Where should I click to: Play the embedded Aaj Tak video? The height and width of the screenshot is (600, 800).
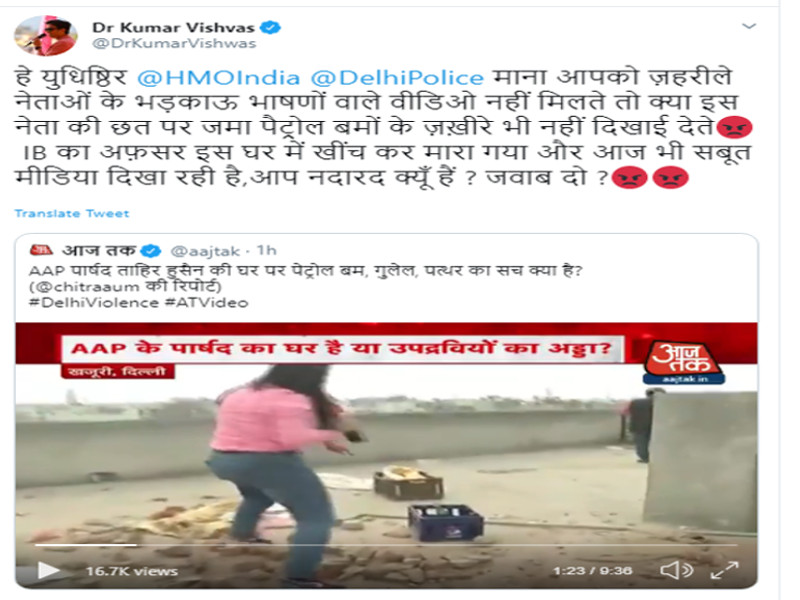(x=48, y=570)
